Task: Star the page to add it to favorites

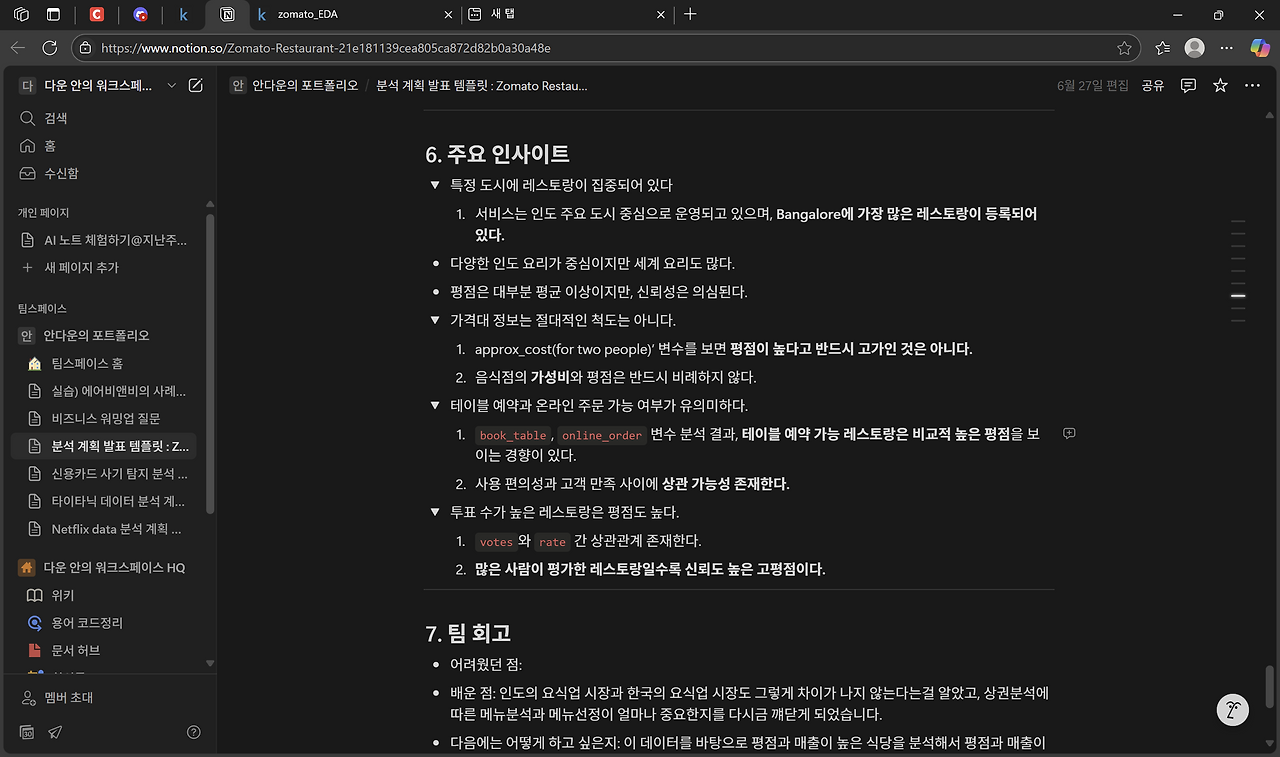Action: 1219,86
